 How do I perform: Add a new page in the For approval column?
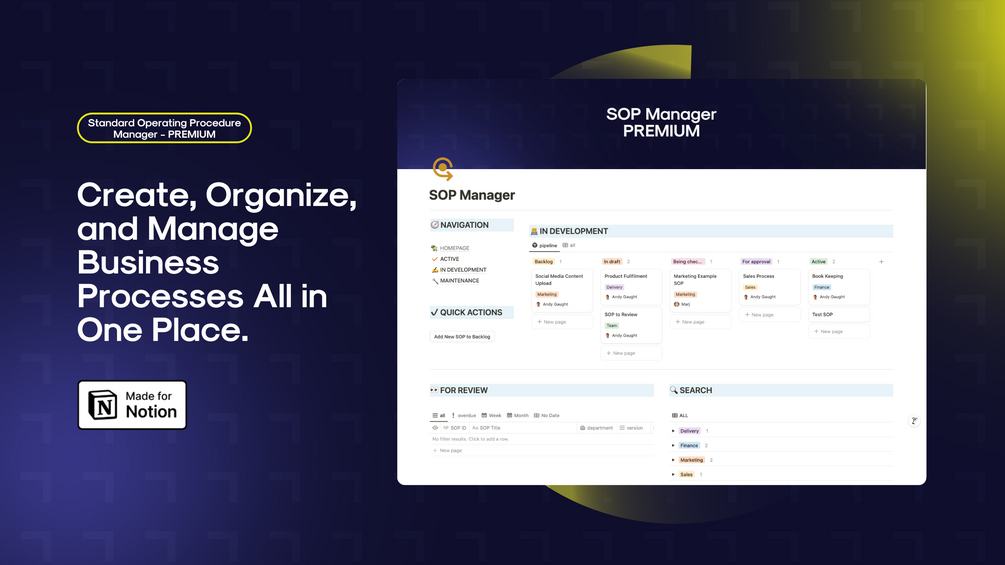coord(770,315)
